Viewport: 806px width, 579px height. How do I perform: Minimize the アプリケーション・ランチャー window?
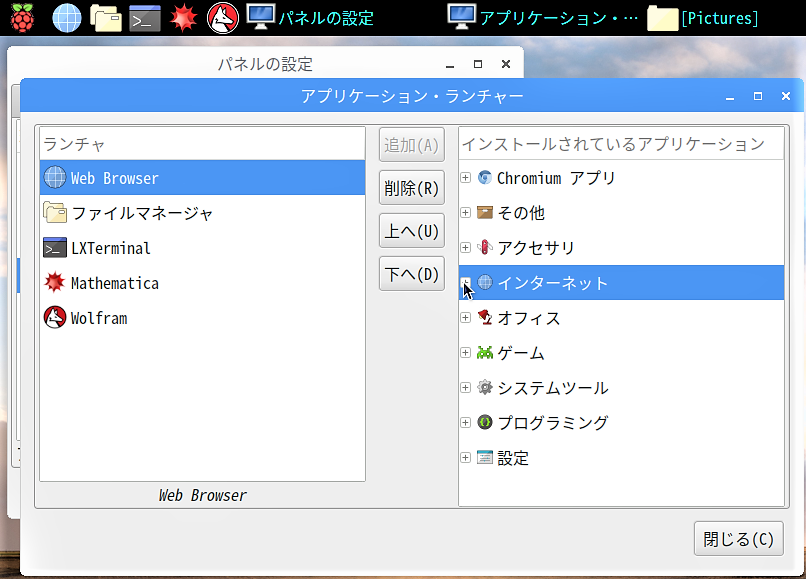[730, 97]
